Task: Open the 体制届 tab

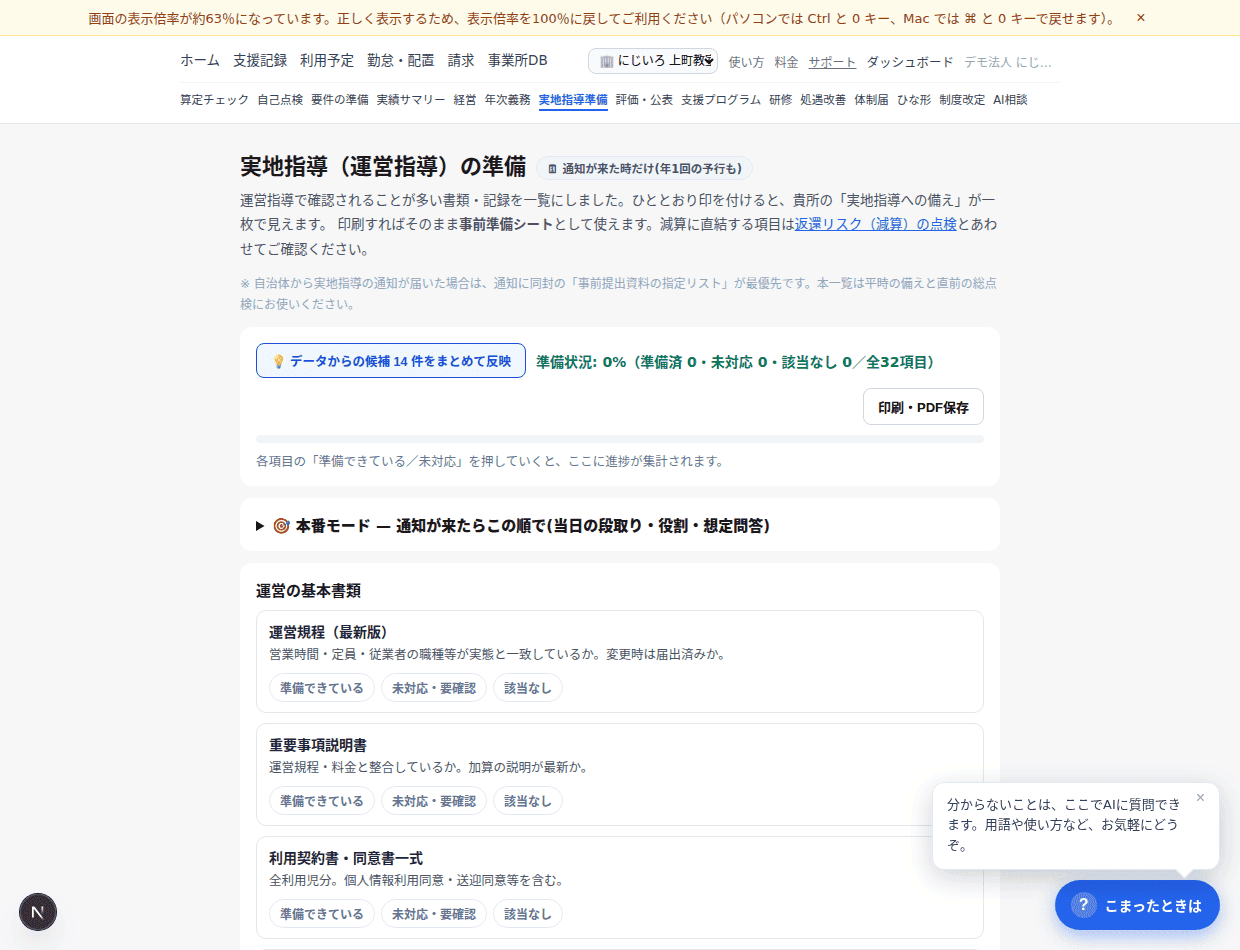Action: pos(871,100)
